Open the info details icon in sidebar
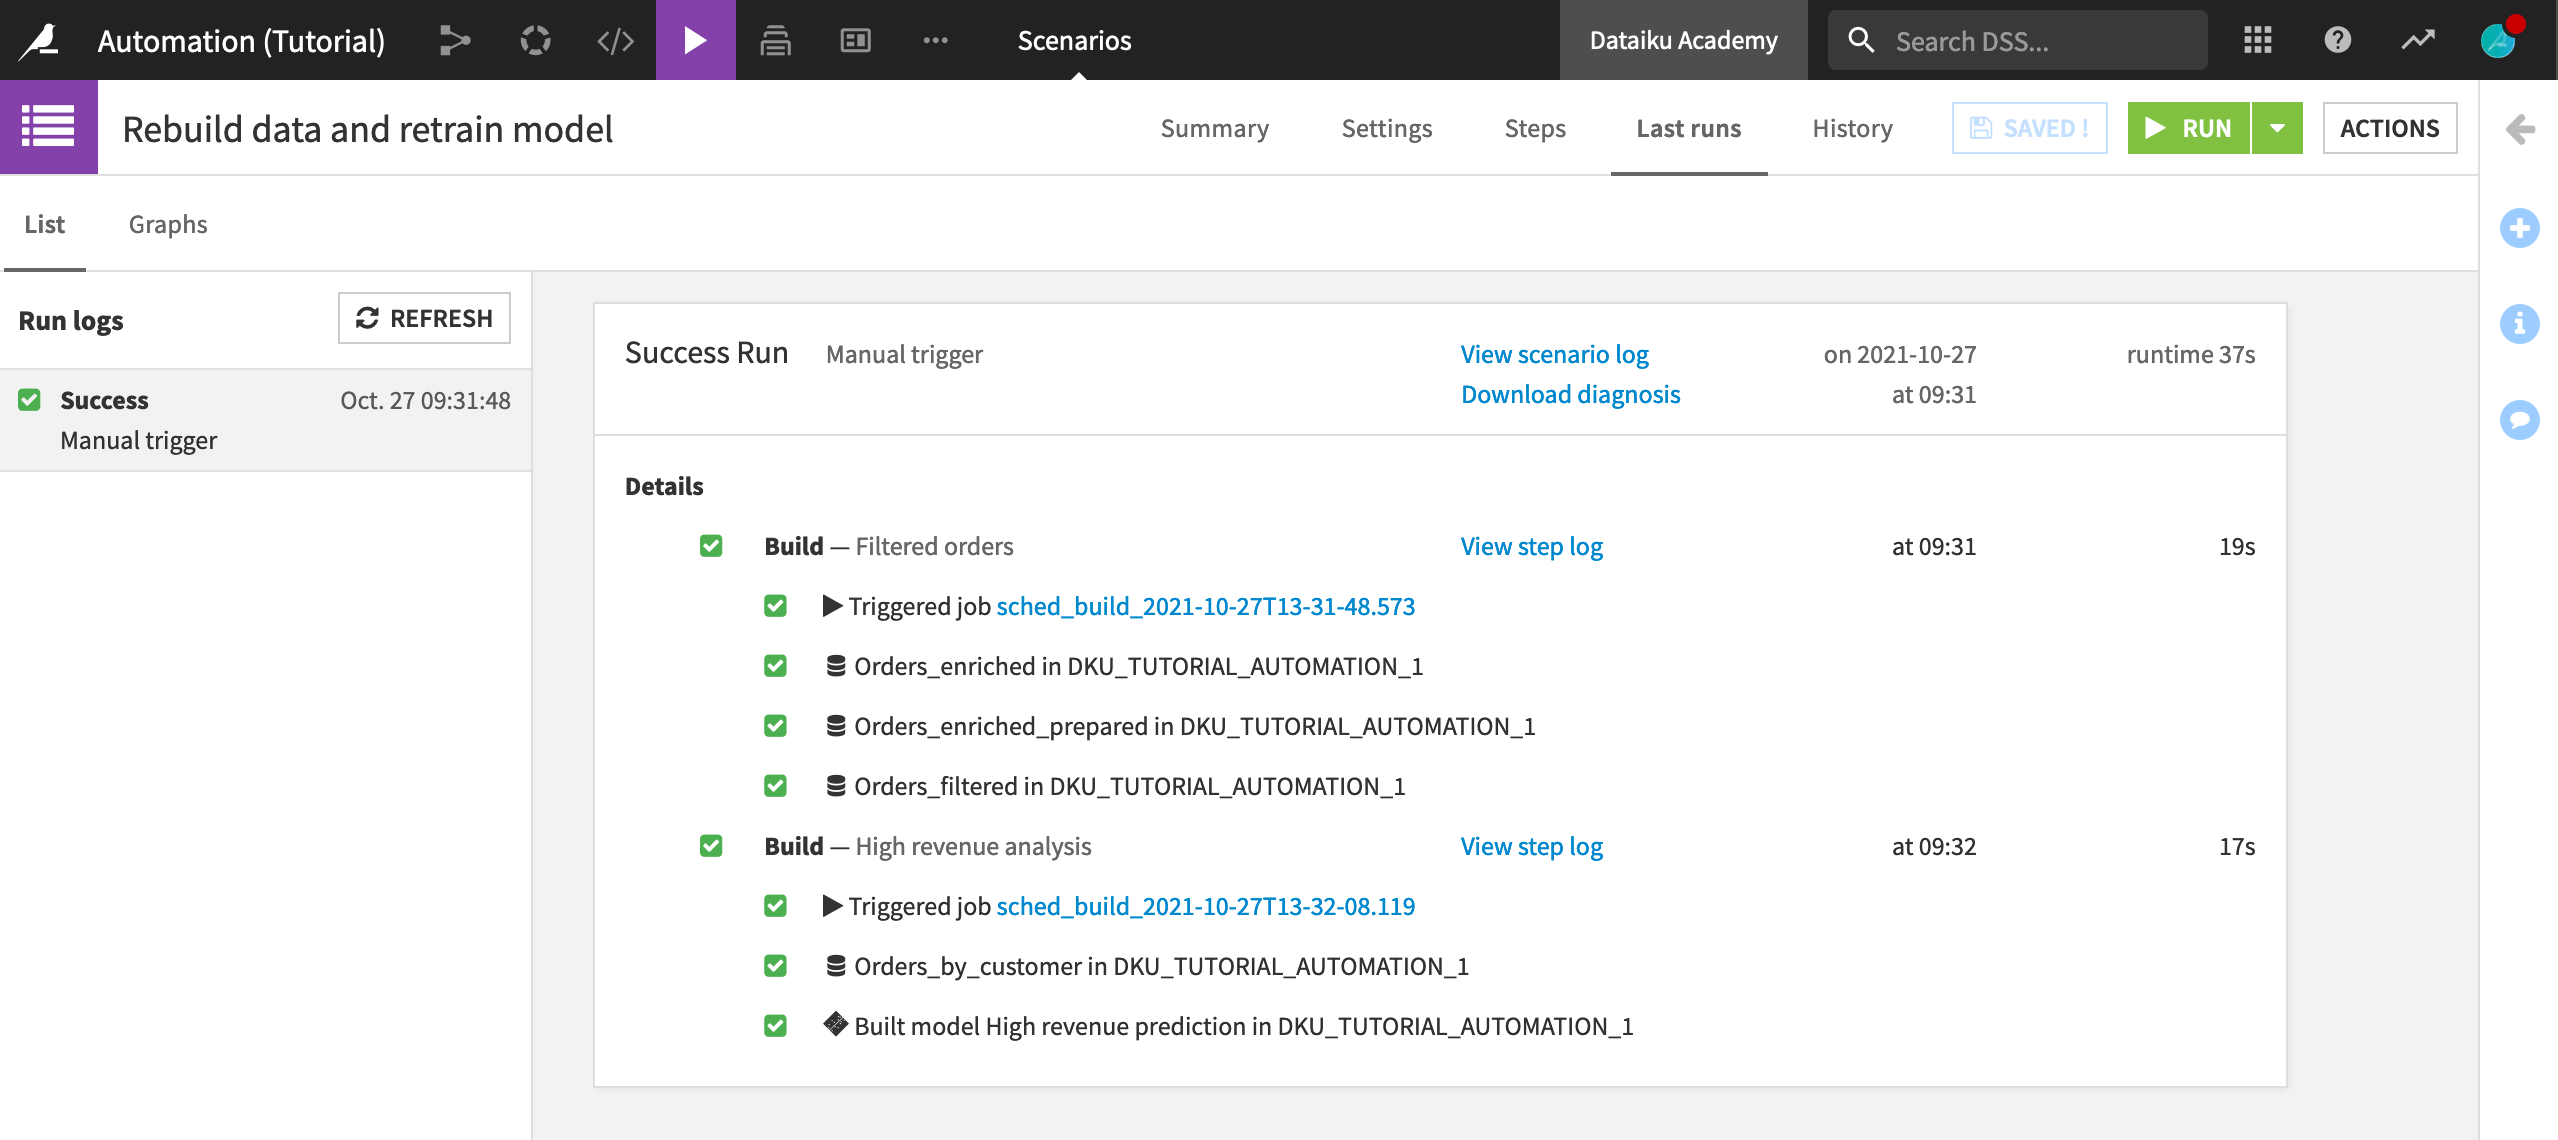The width and height of the screenshot is (2558, 1140). pyautogui.click(x=2519, y=324)
